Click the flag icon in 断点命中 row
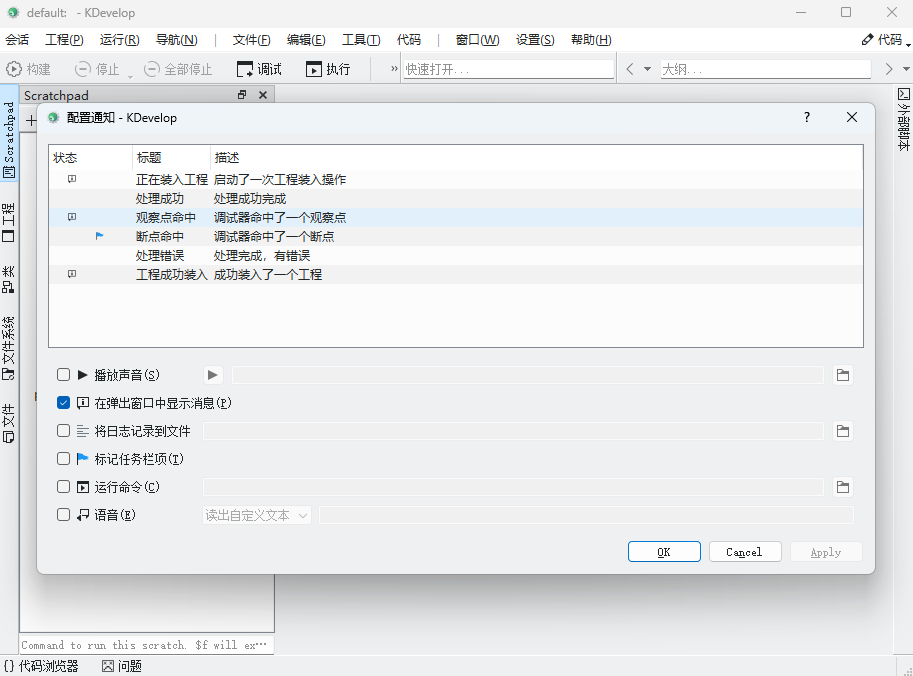 point(100,236)
